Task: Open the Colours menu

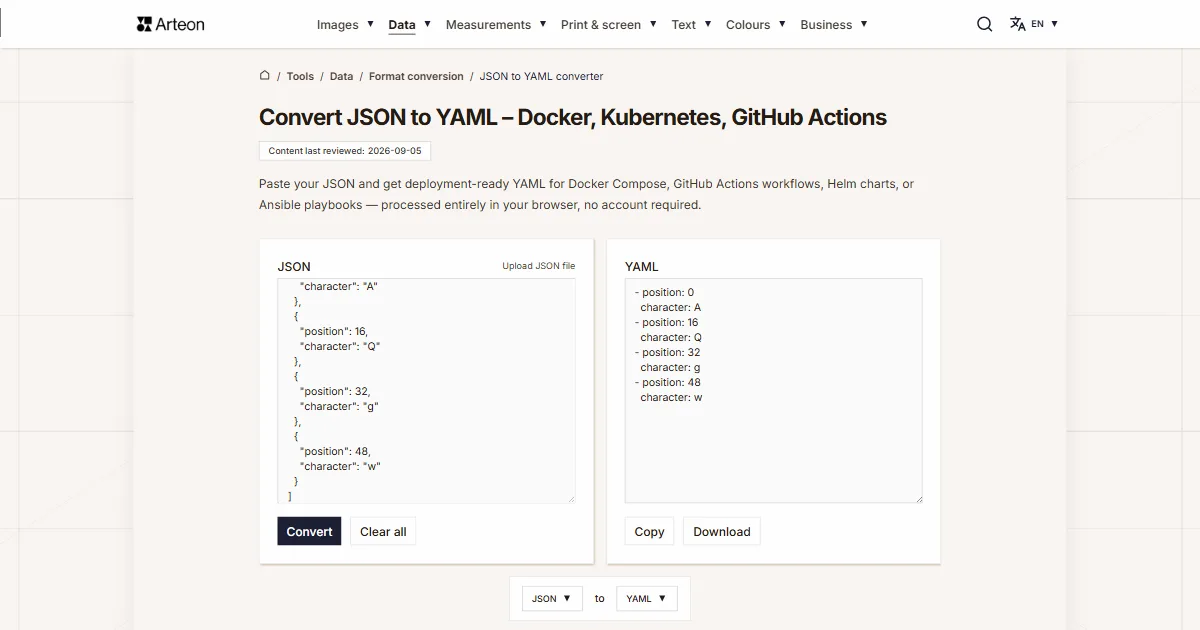Action: pos(748,25)
